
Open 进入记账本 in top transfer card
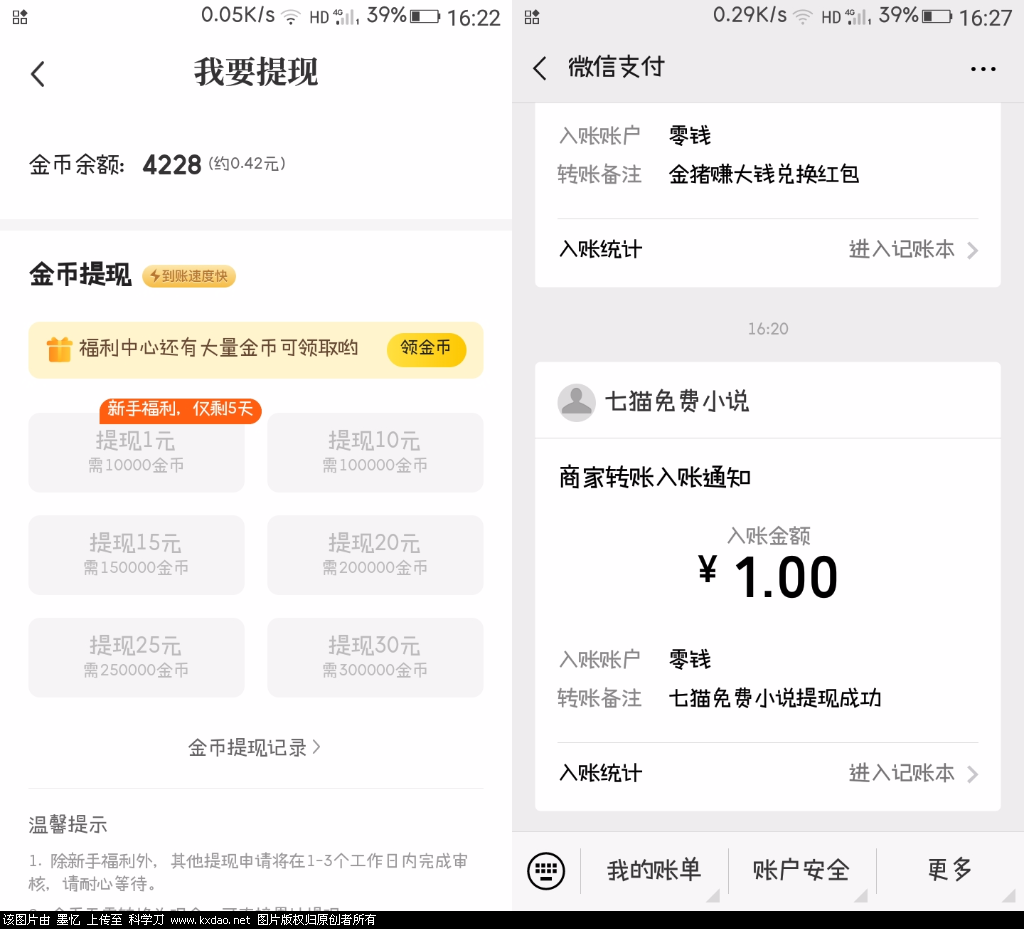pos(912,249)
